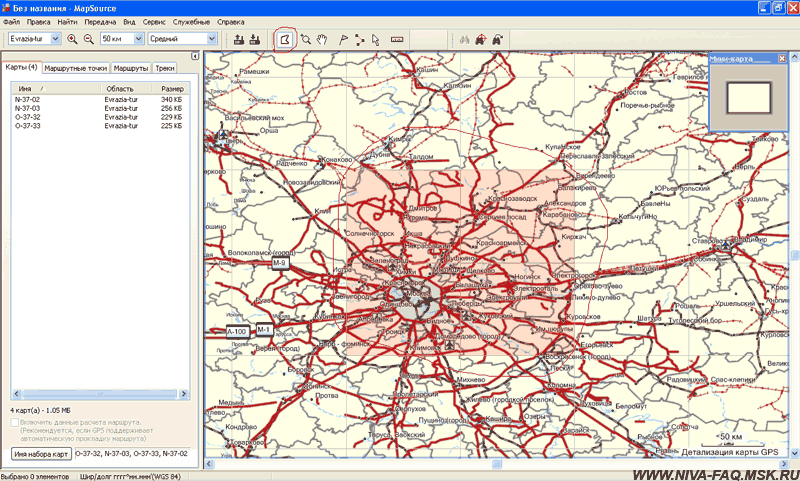Screen dimensions: 800x481
Task: Open the Правка menu
Action: point(39,22)
